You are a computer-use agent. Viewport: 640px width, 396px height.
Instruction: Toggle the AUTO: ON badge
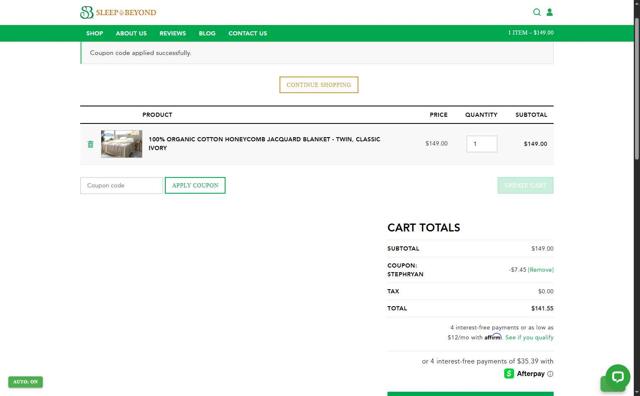pos(25,382)
